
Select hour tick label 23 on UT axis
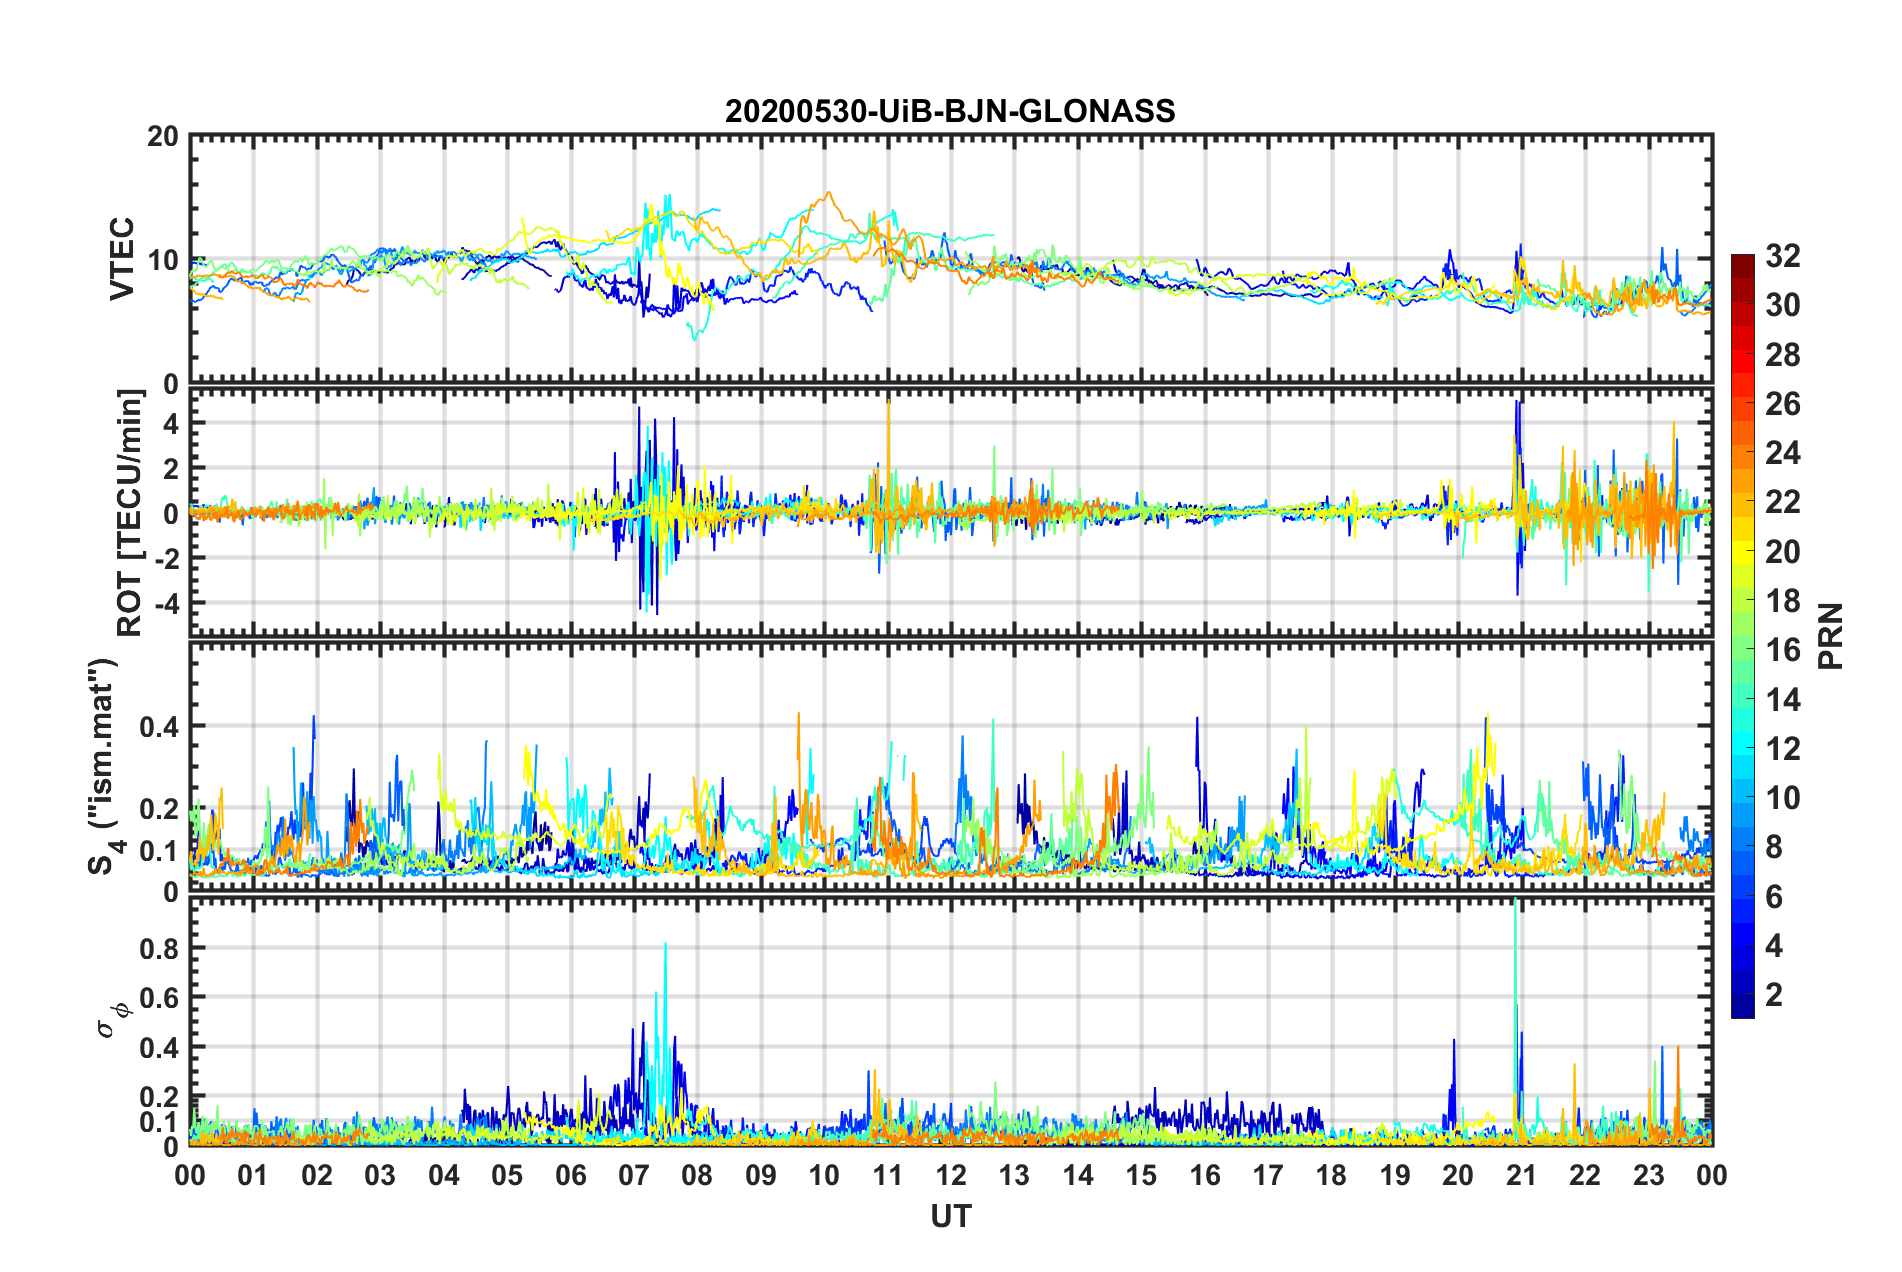click(x=1649, y=1175)
